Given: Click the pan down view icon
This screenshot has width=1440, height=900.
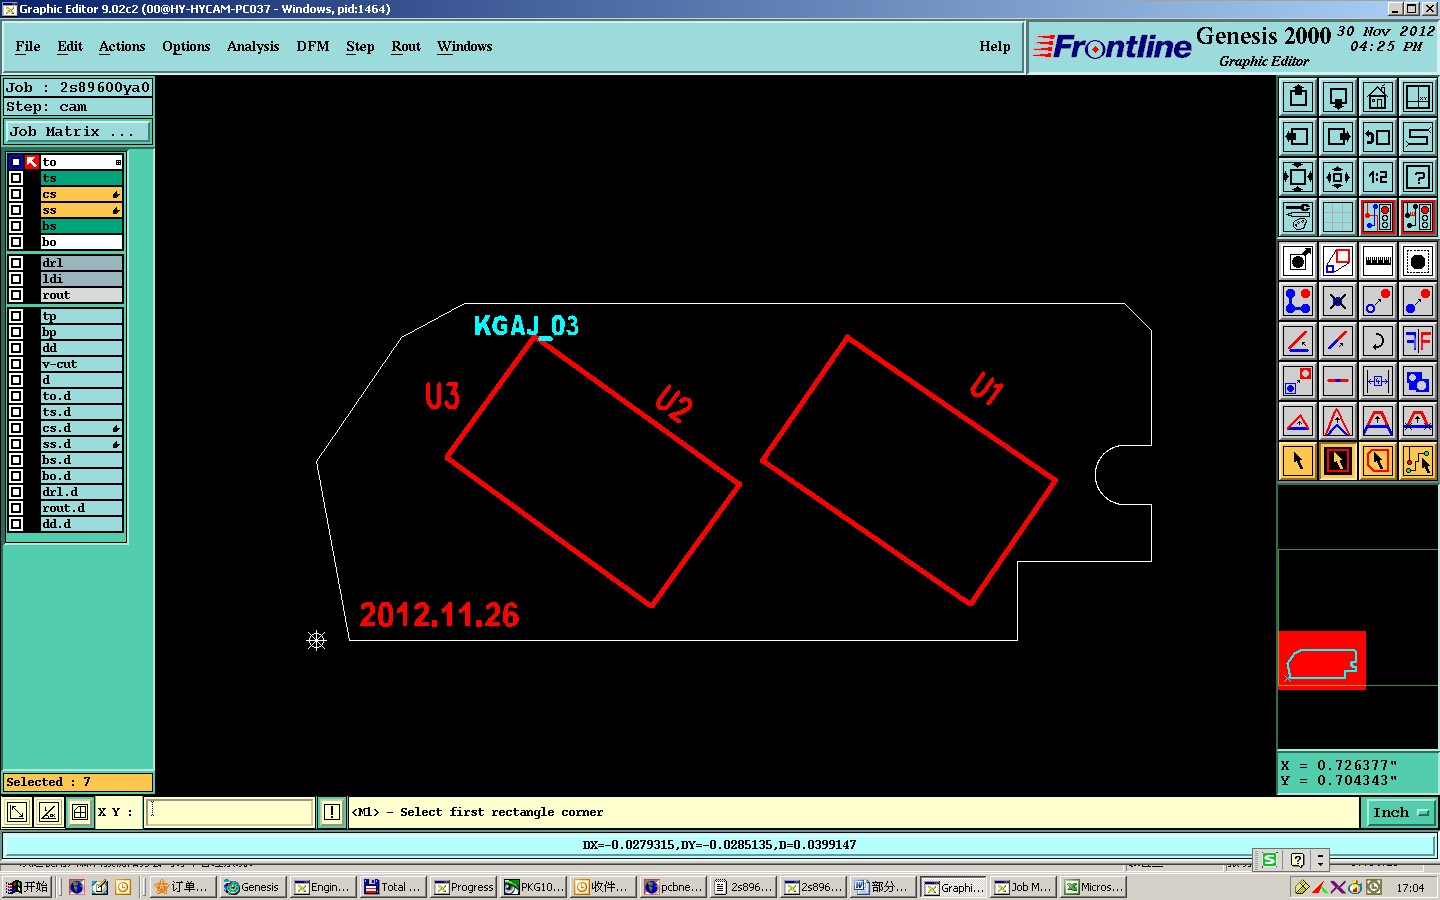Looking at the screenshot, I should point(1338,97).
